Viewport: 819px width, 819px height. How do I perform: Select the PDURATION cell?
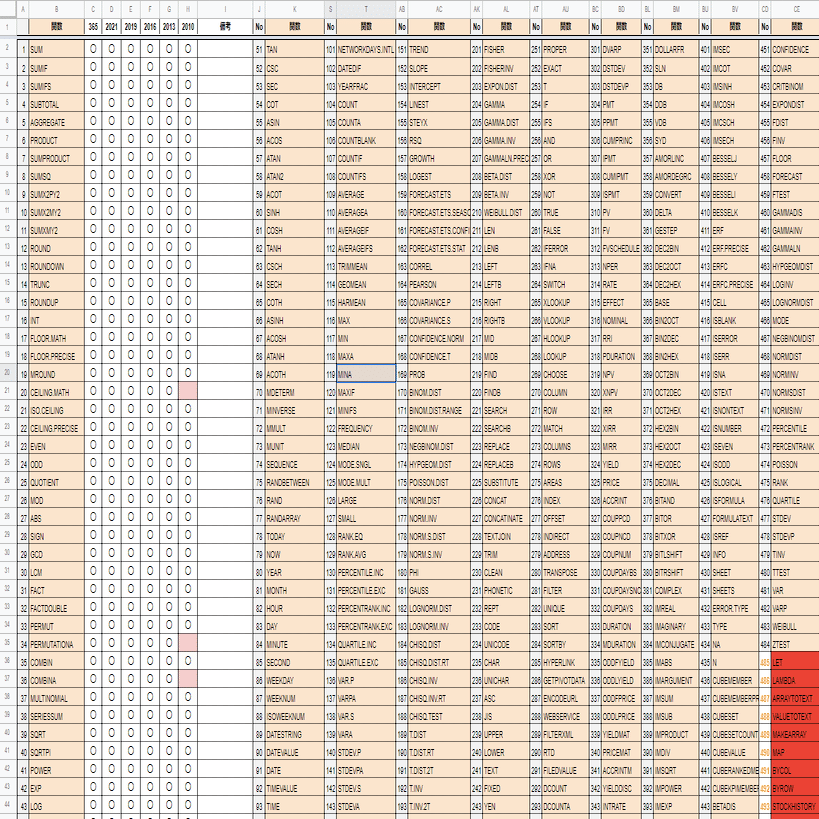621,356
